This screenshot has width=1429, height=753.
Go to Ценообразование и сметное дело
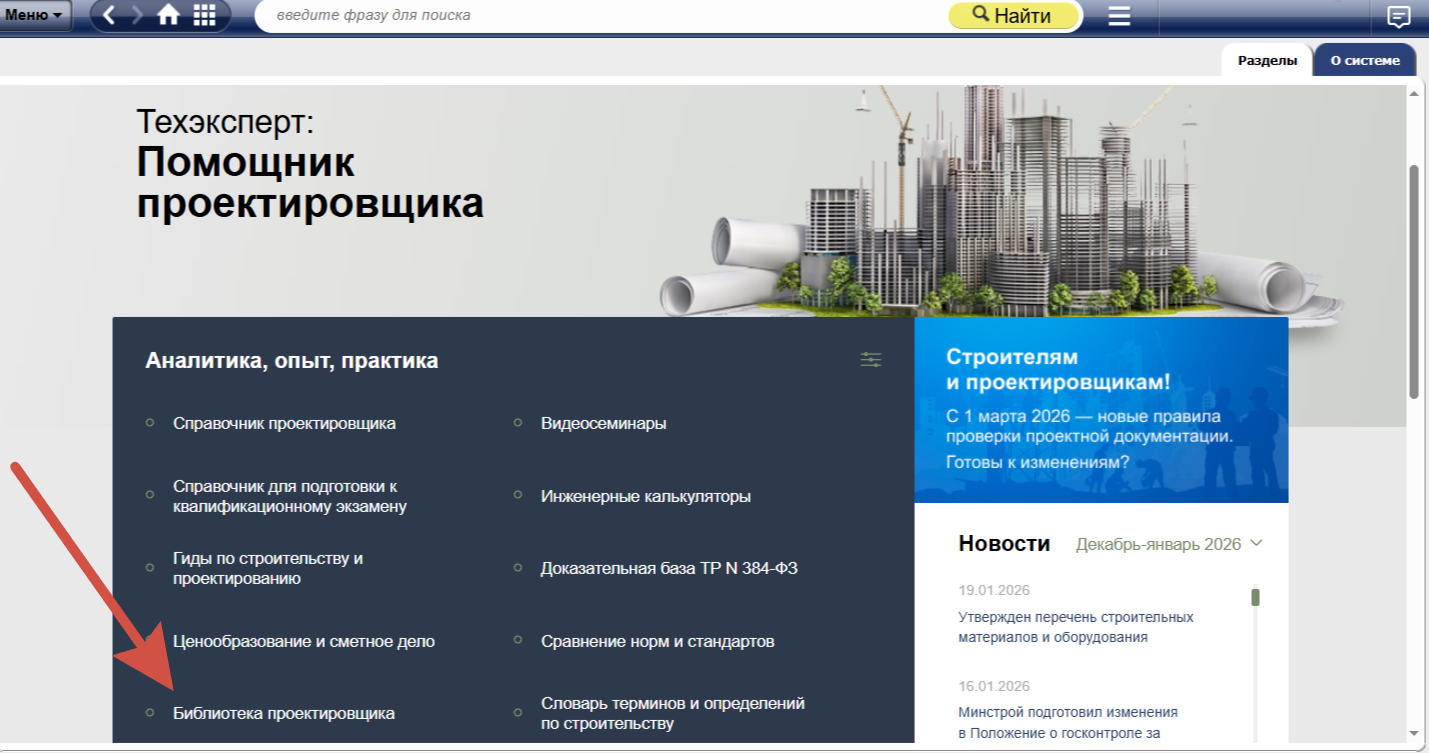tap(304, 641)
